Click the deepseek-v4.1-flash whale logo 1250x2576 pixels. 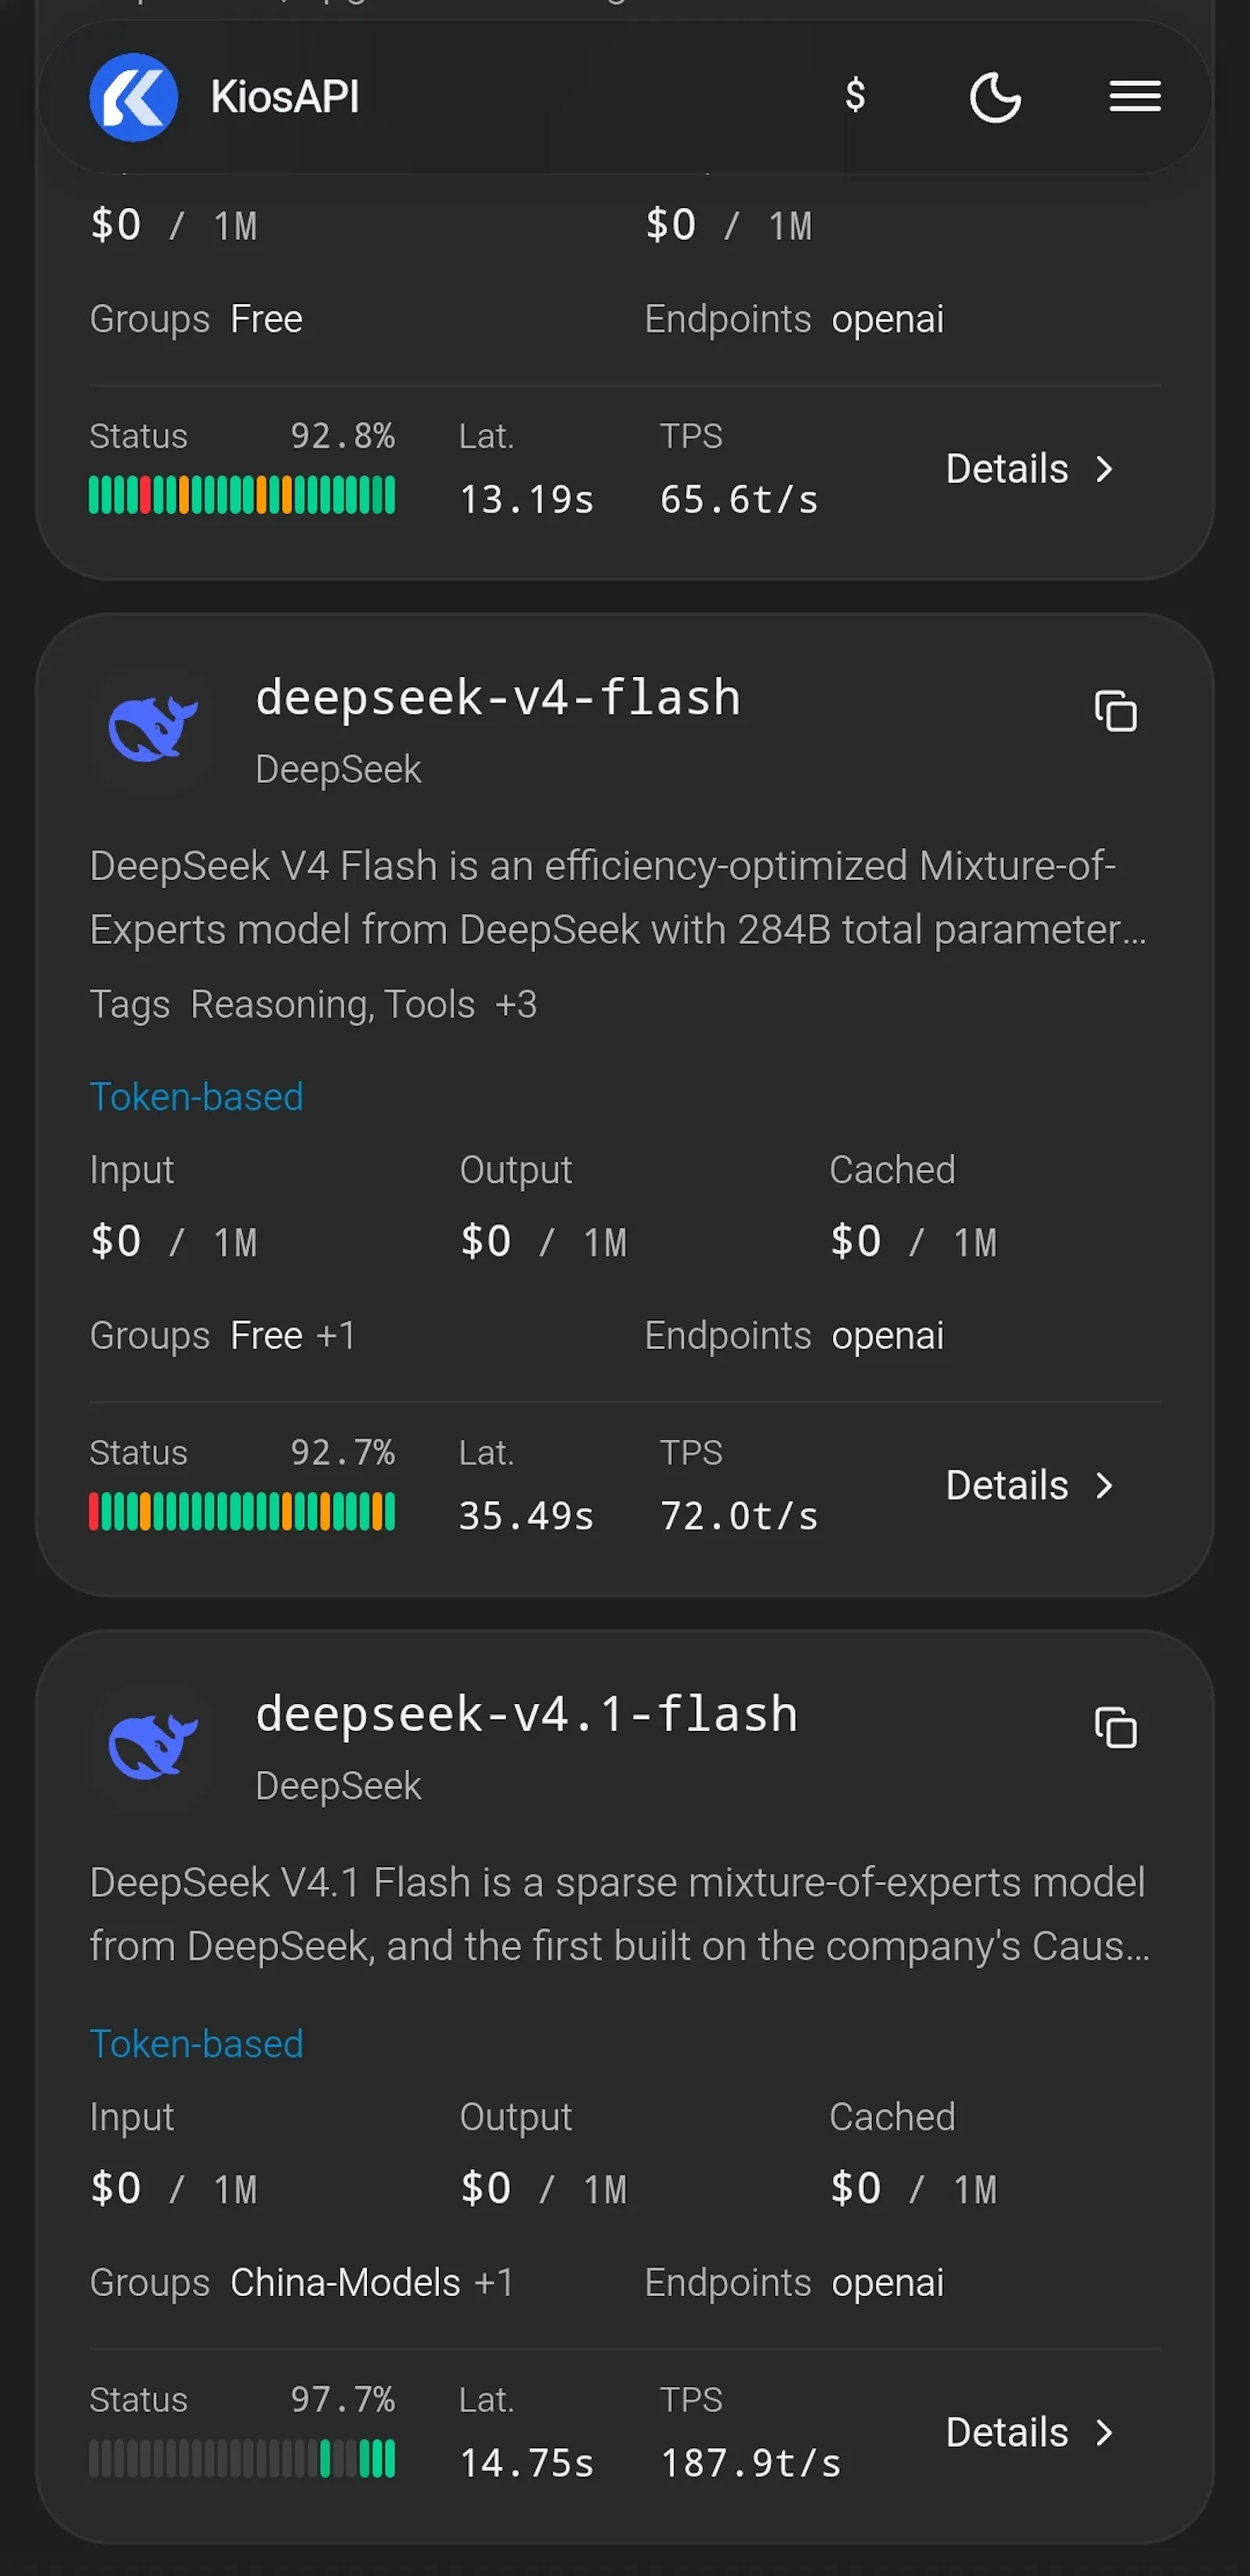[x=152, y=1745]
